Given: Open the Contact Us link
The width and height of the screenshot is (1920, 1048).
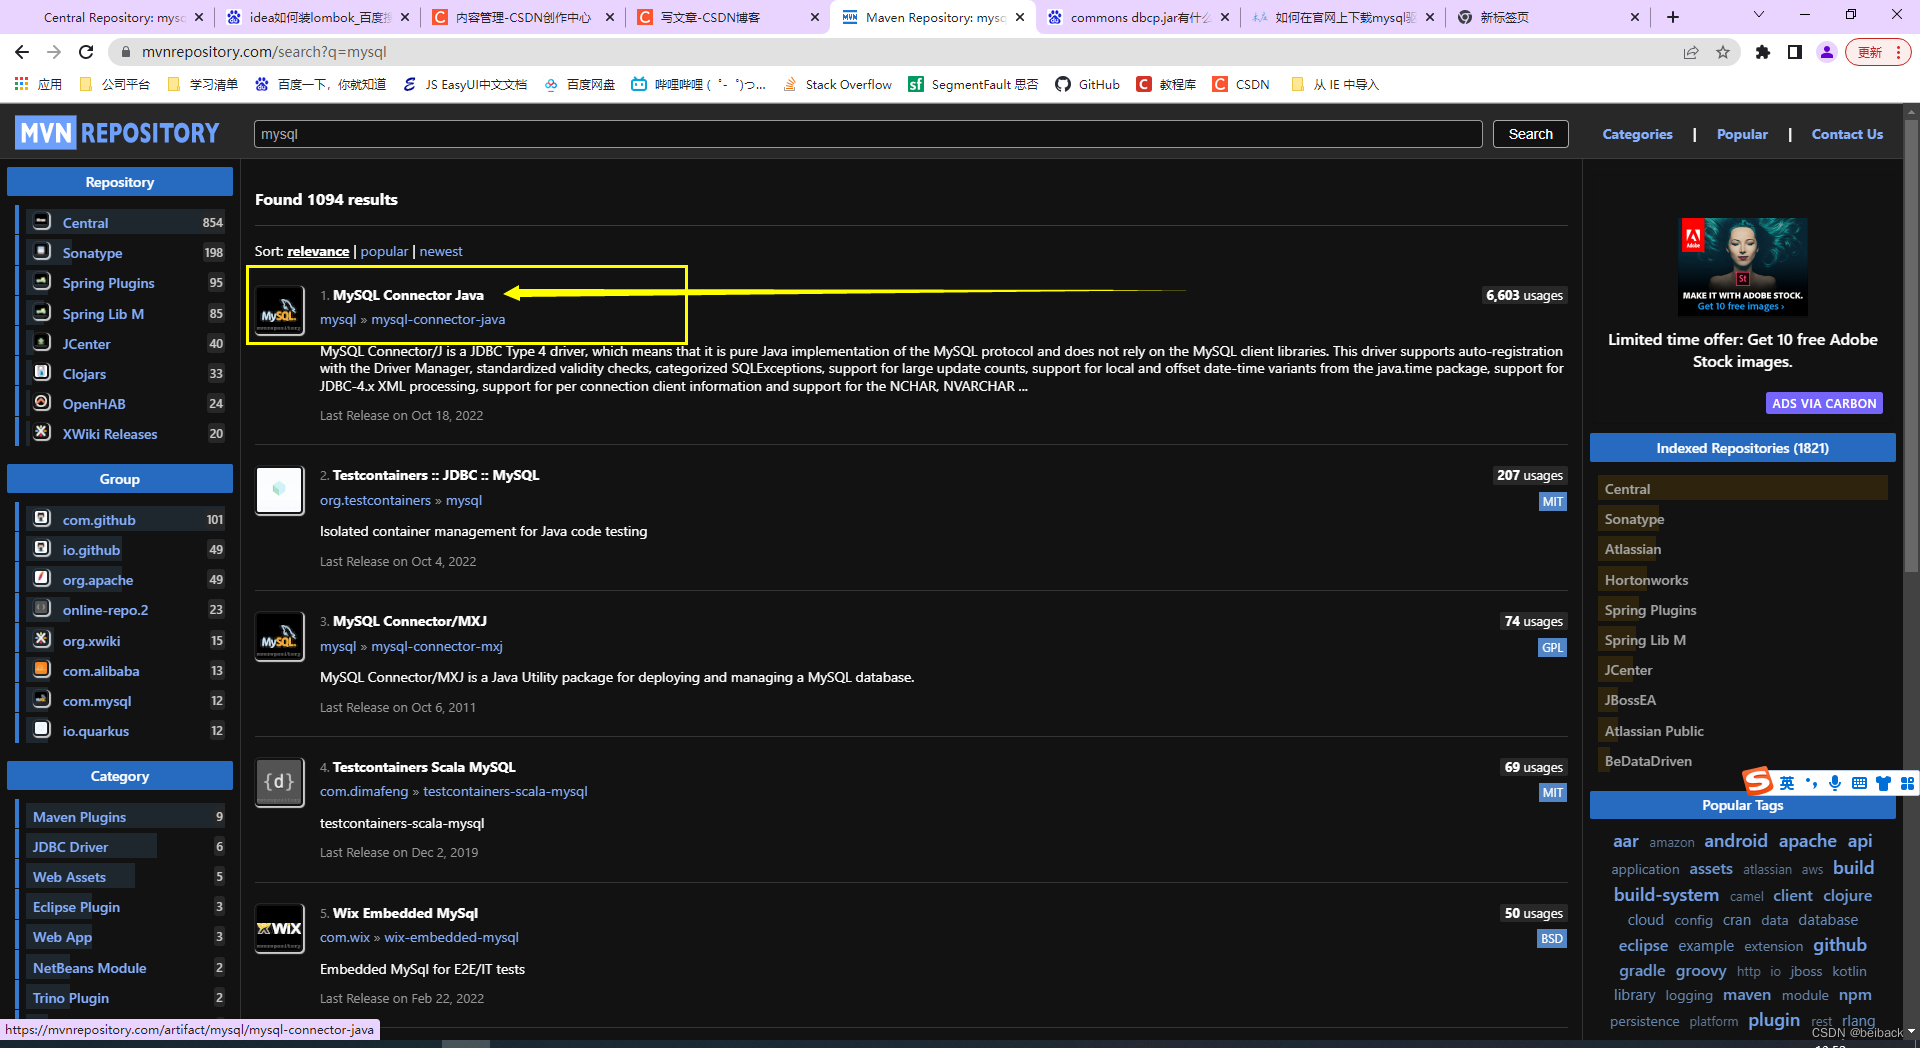Looking at the screenshot, I should click(x=1847, y=134).
